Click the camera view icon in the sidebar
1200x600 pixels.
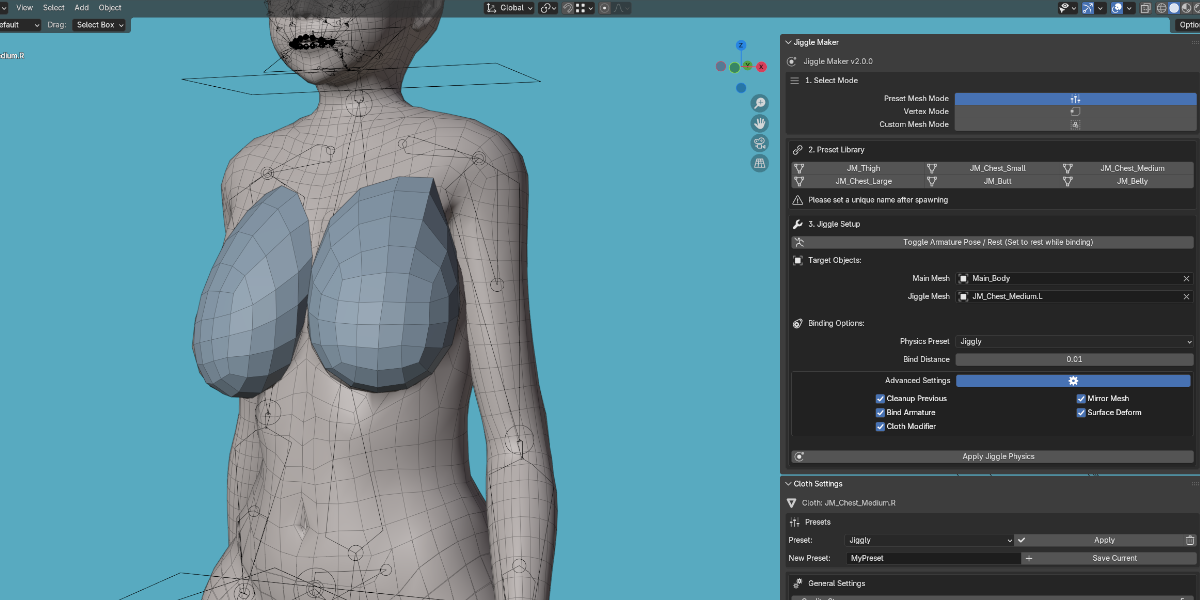click(760, 143)
